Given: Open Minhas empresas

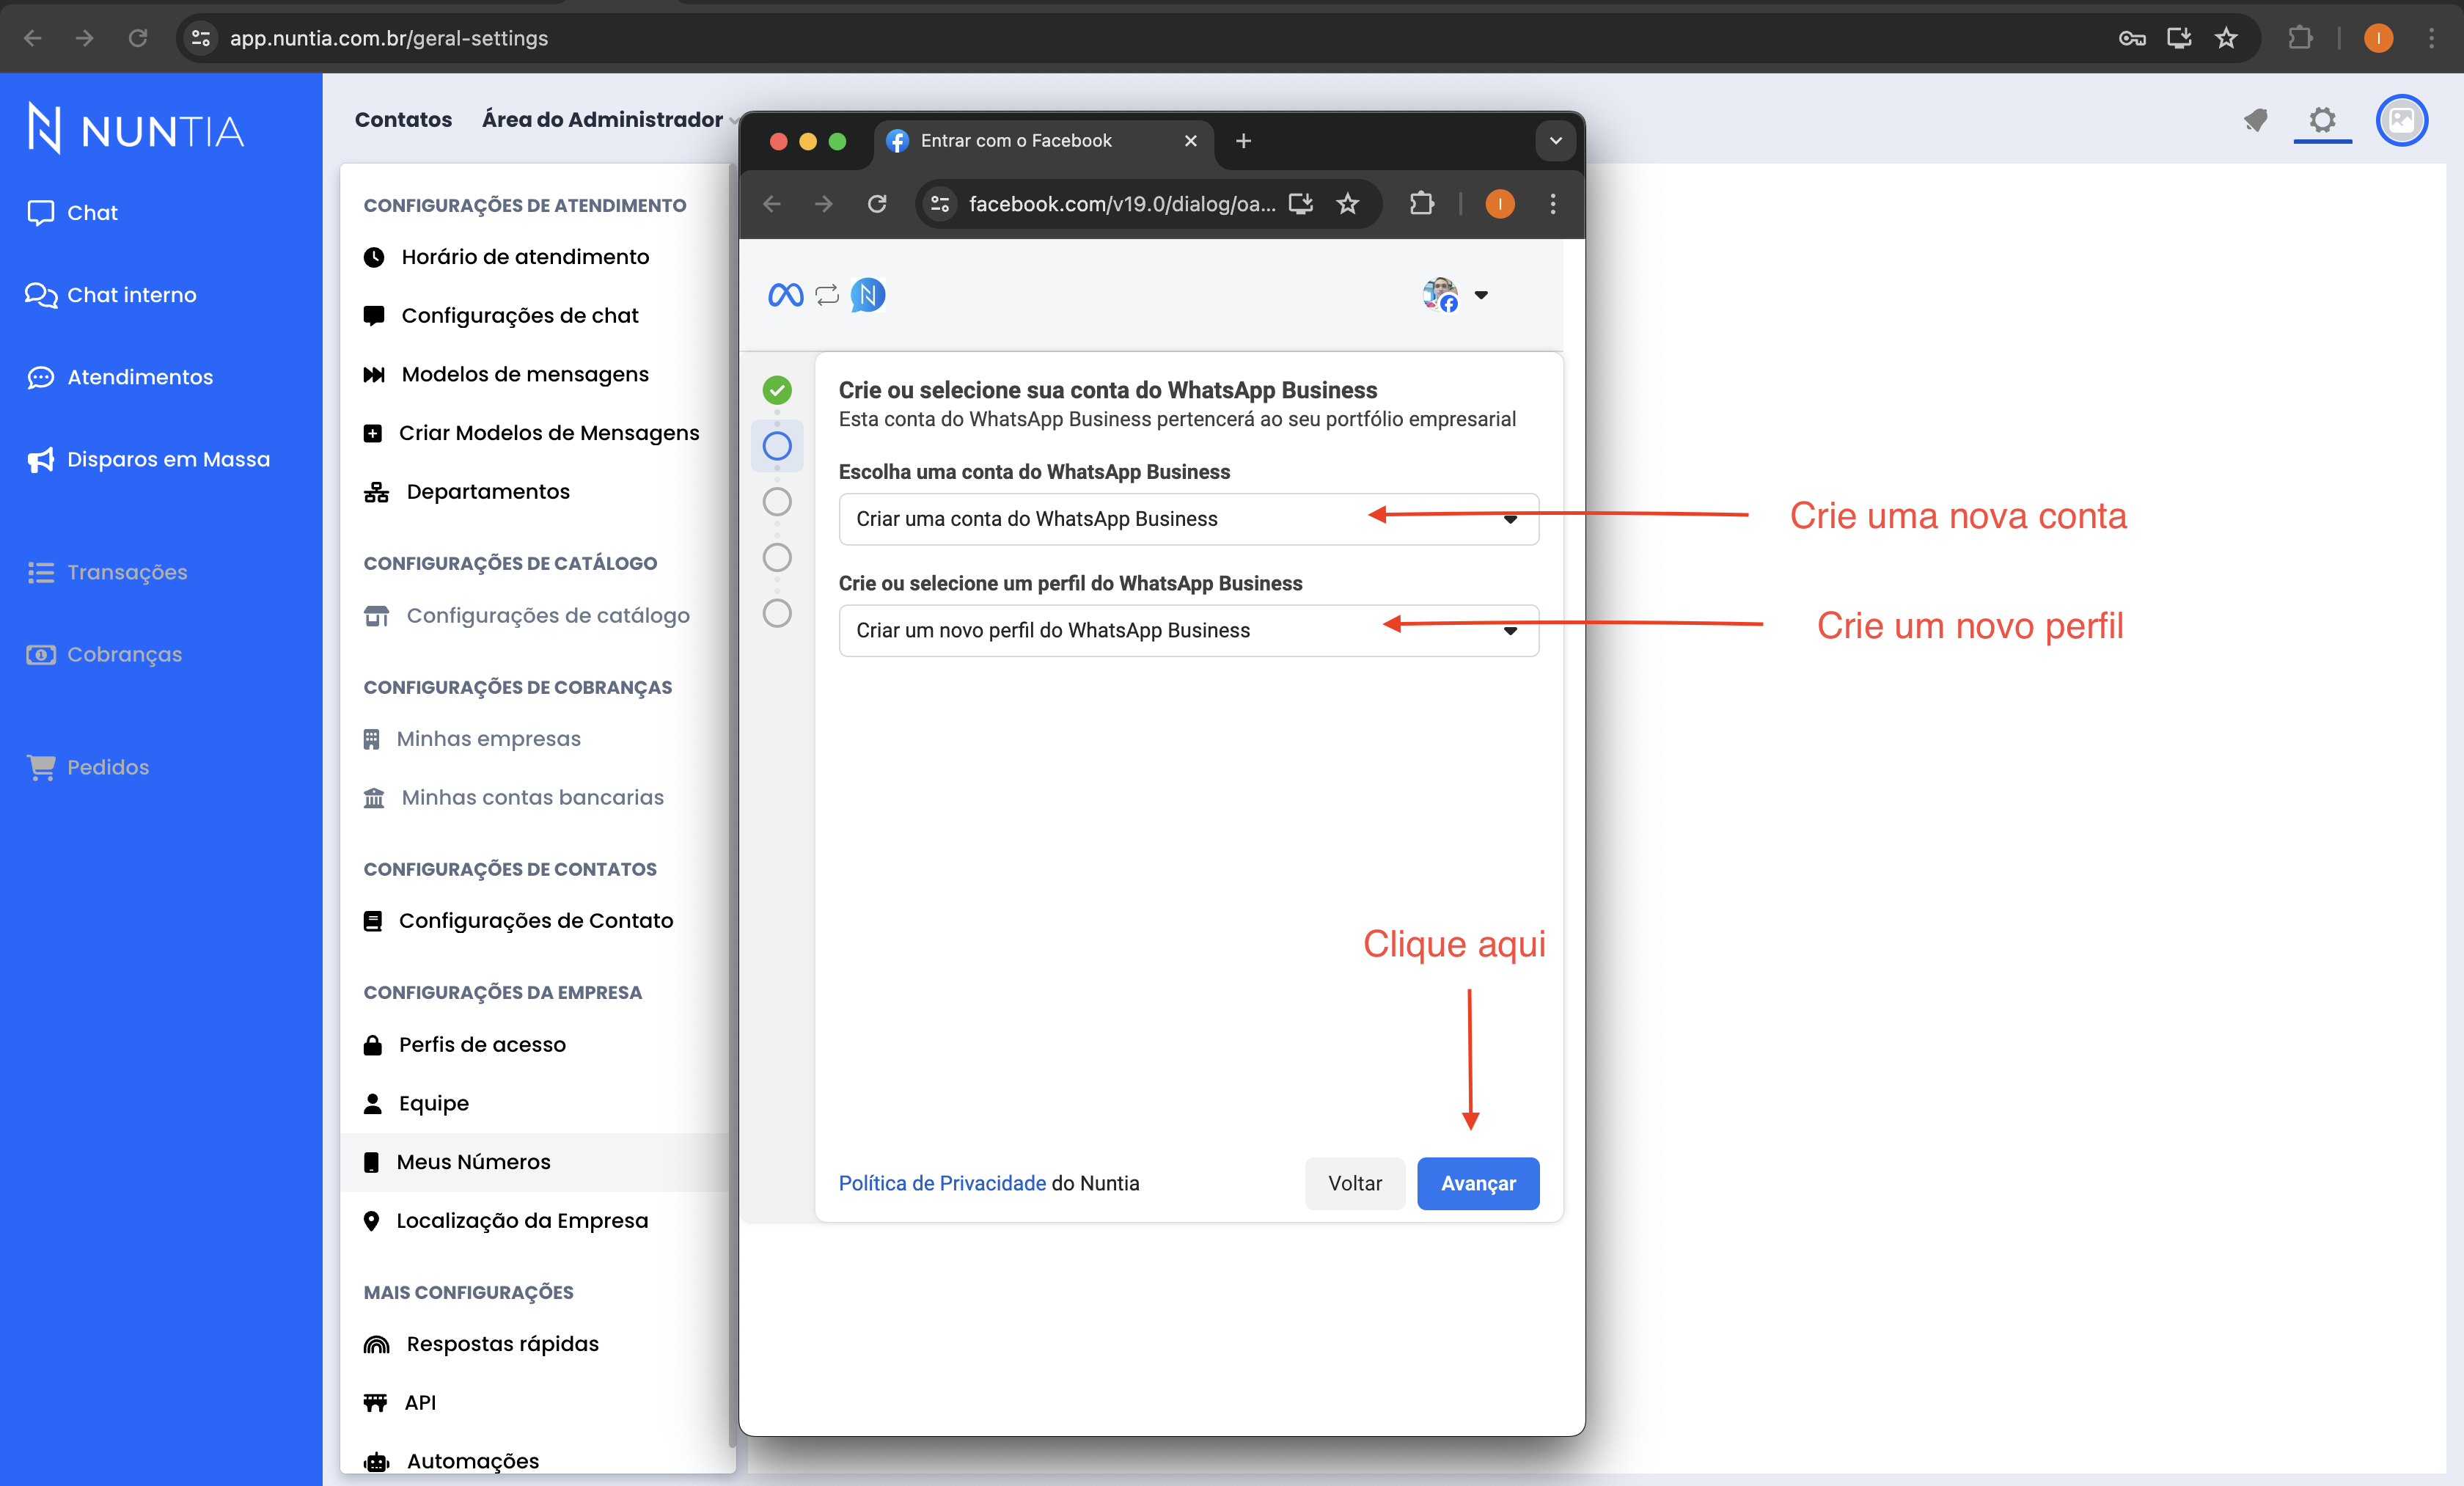Looking at the screenshot, I should tap(471, 738).
